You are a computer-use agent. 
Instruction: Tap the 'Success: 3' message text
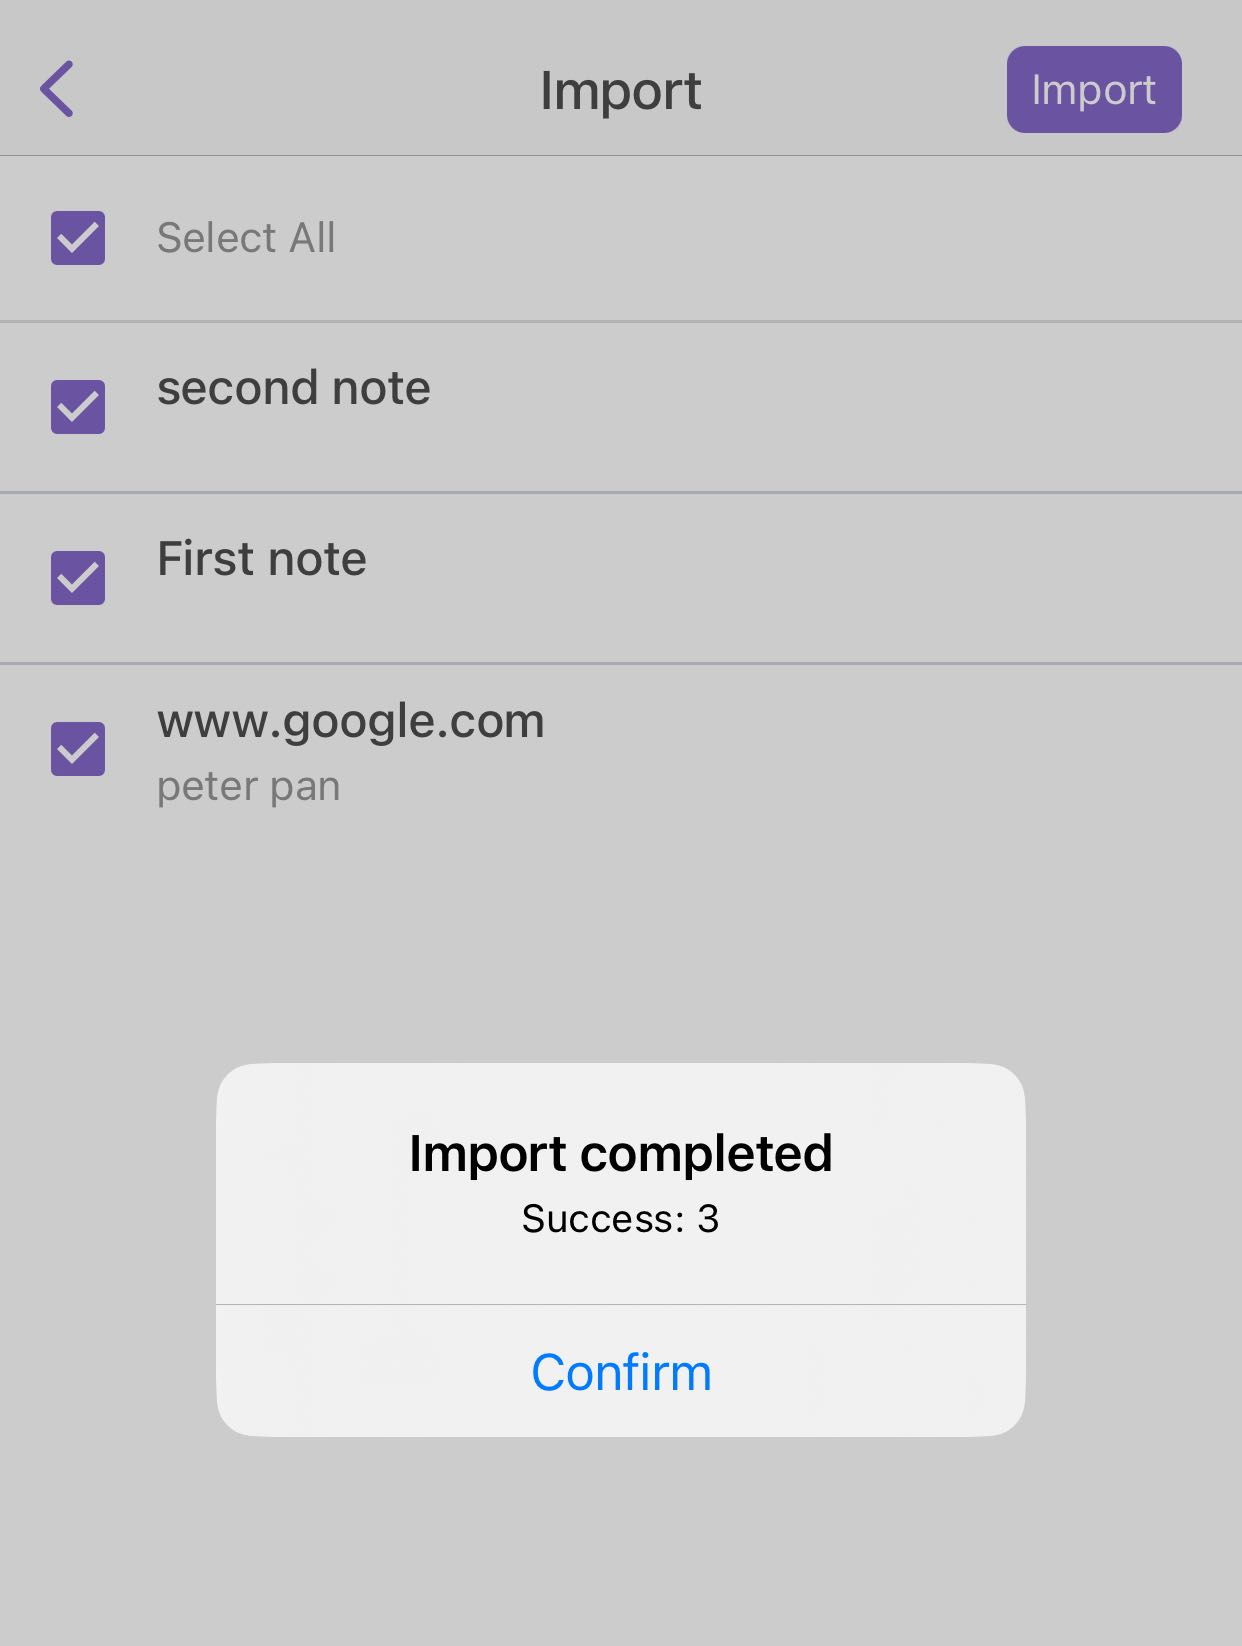[x=620, y=1219]
